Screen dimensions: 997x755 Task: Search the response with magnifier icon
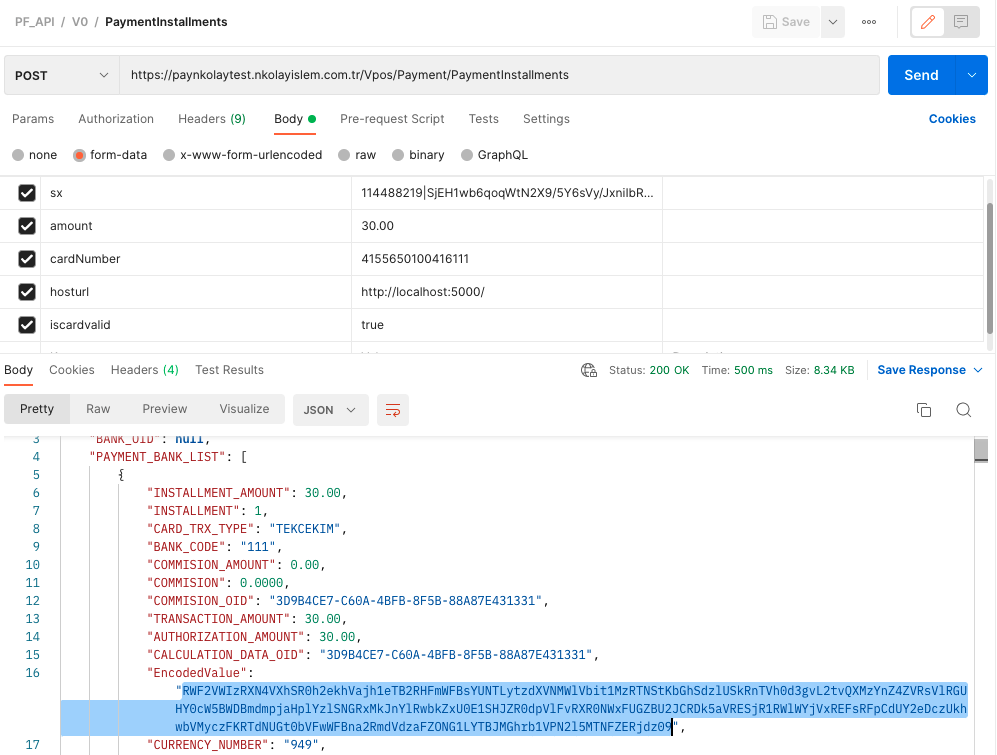coord(963,410)
